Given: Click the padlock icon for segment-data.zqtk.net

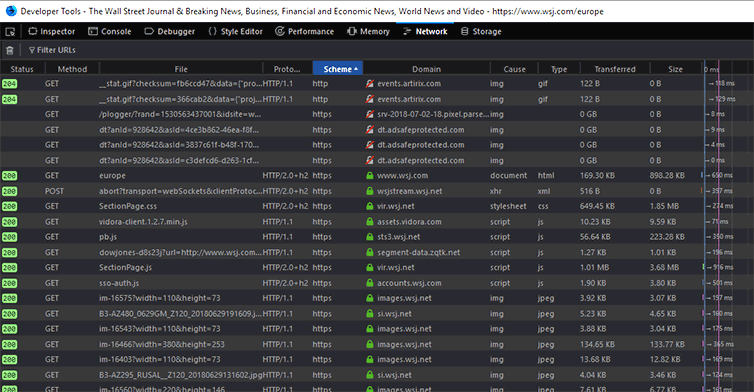Looking at the screenshot, I should click(x=369, y=253).
